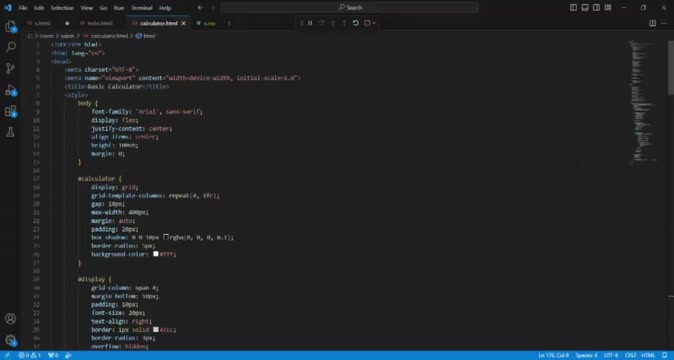Open the Manage gear icon
The height and width of the screenshot is (360, 674).
[10, 341]
